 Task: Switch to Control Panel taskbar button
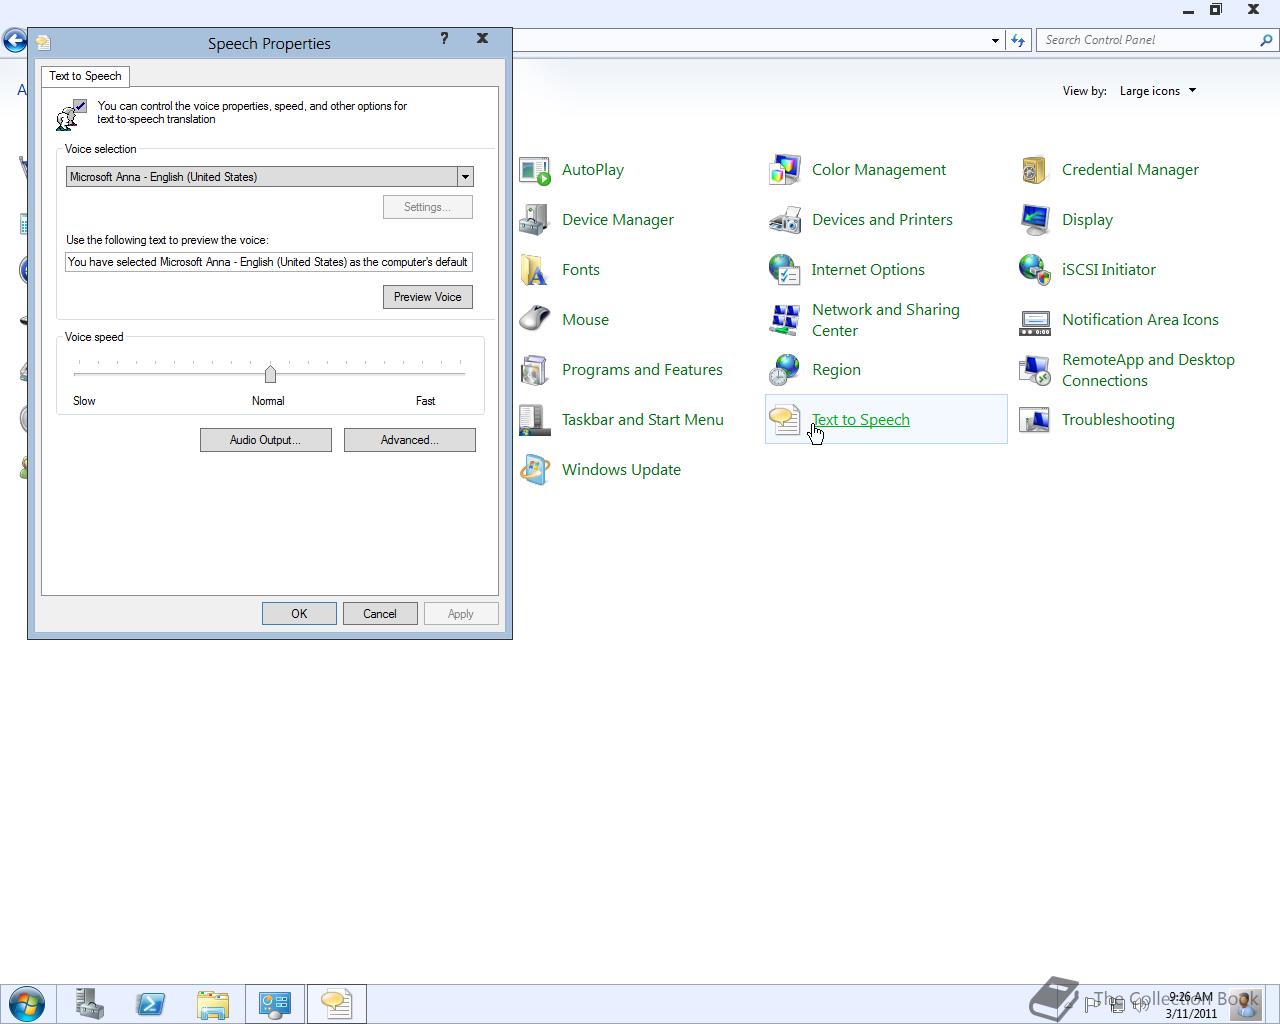[x=275, y=1004]
